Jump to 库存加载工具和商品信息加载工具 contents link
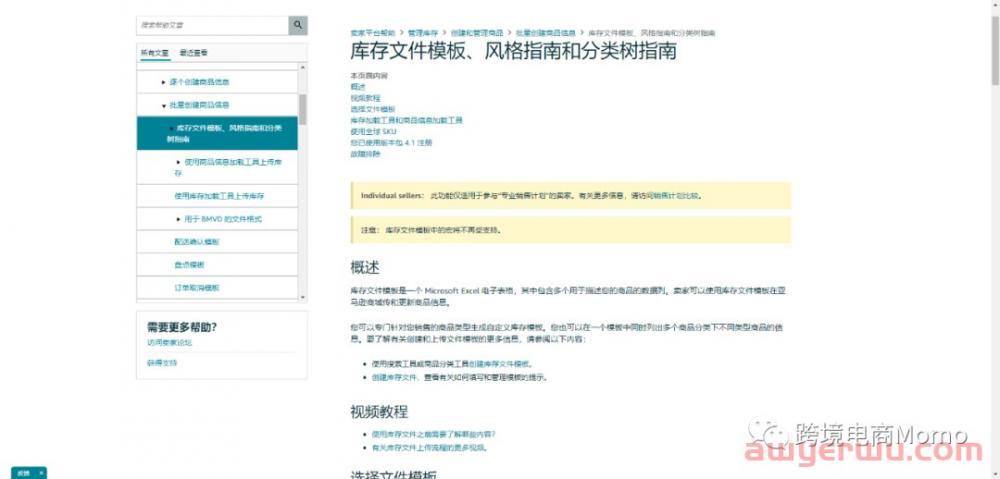The image size is (1000, 479). point(406,120)
